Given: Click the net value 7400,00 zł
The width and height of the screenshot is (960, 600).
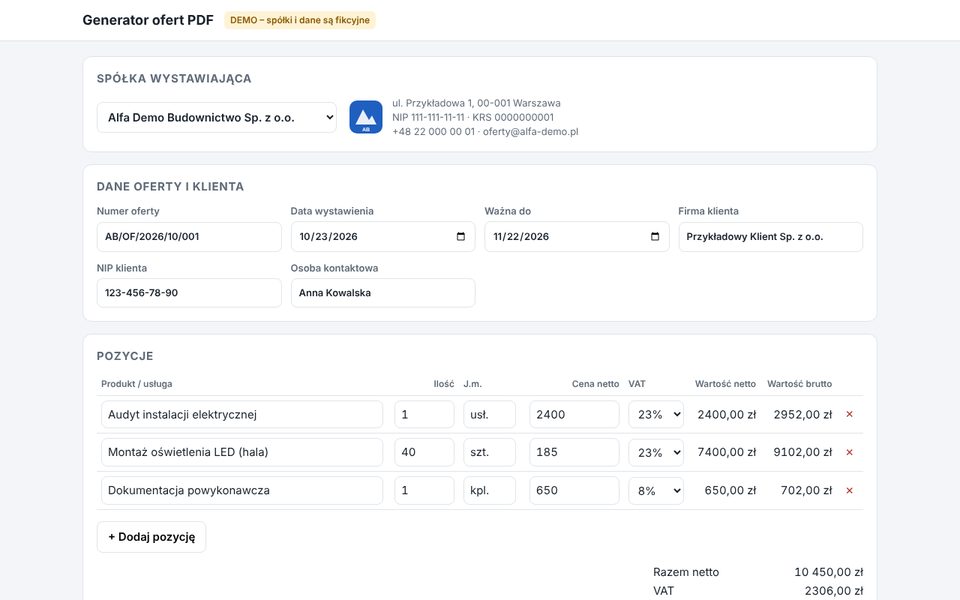Looking at the screenshot, I should (727, 452).
